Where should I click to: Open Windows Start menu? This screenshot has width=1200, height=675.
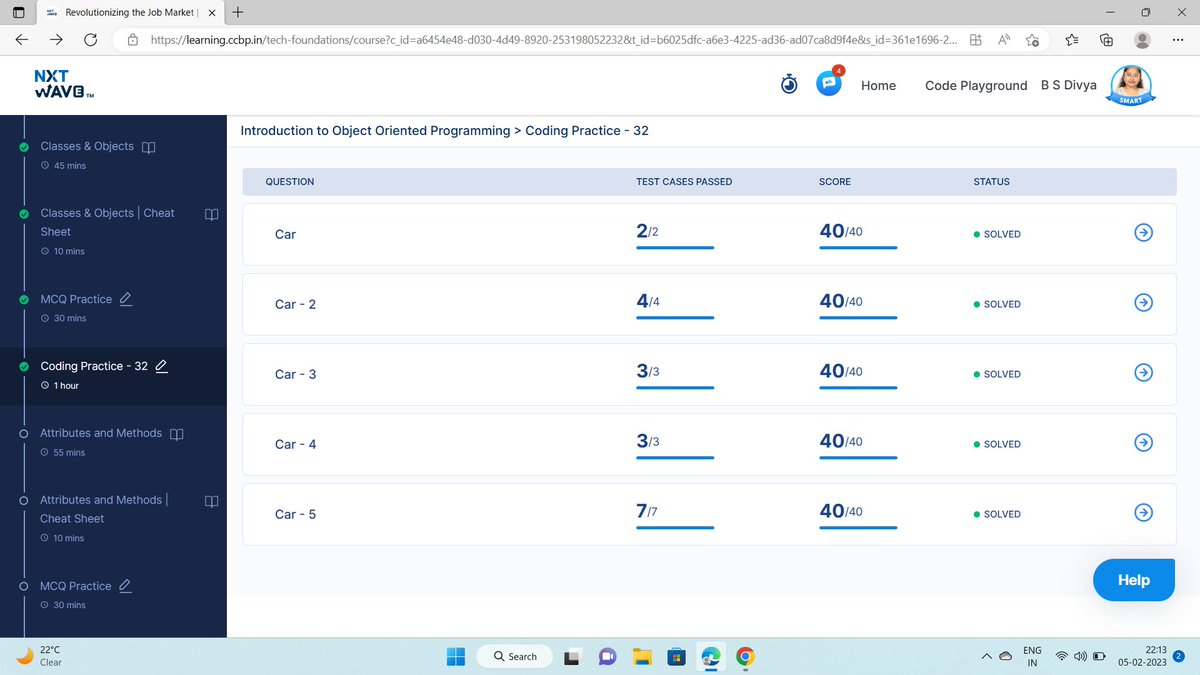(x=456, y=656)
